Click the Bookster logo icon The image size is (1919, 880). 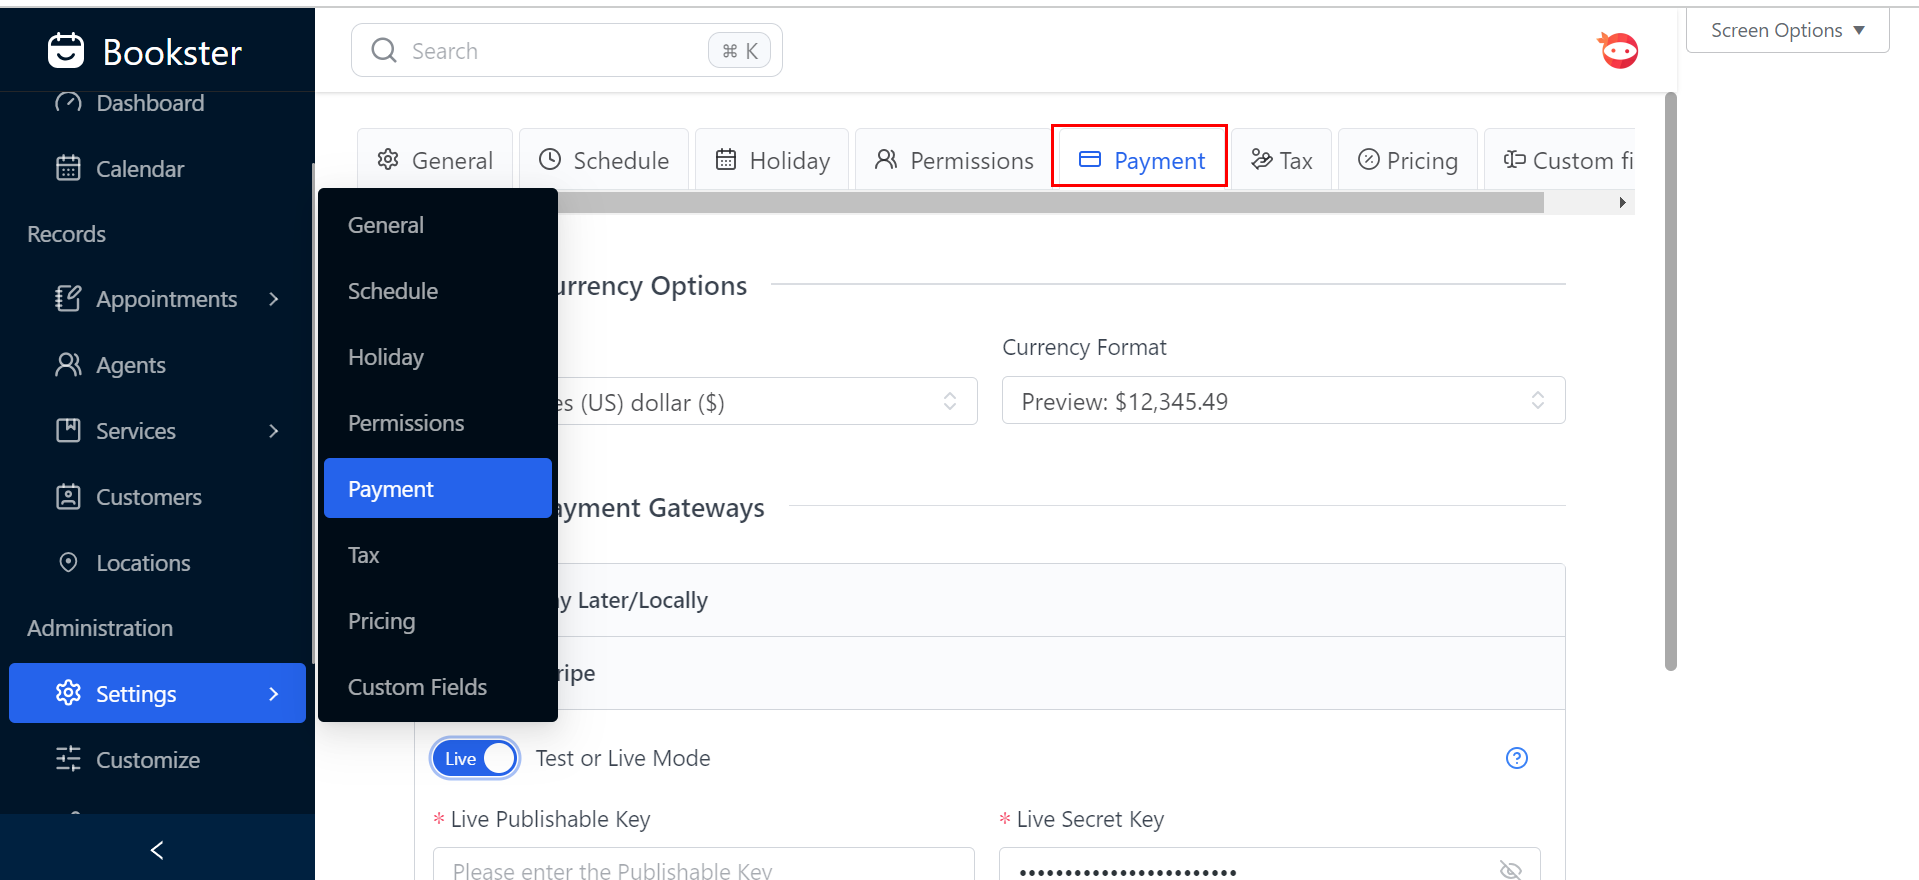66,51
